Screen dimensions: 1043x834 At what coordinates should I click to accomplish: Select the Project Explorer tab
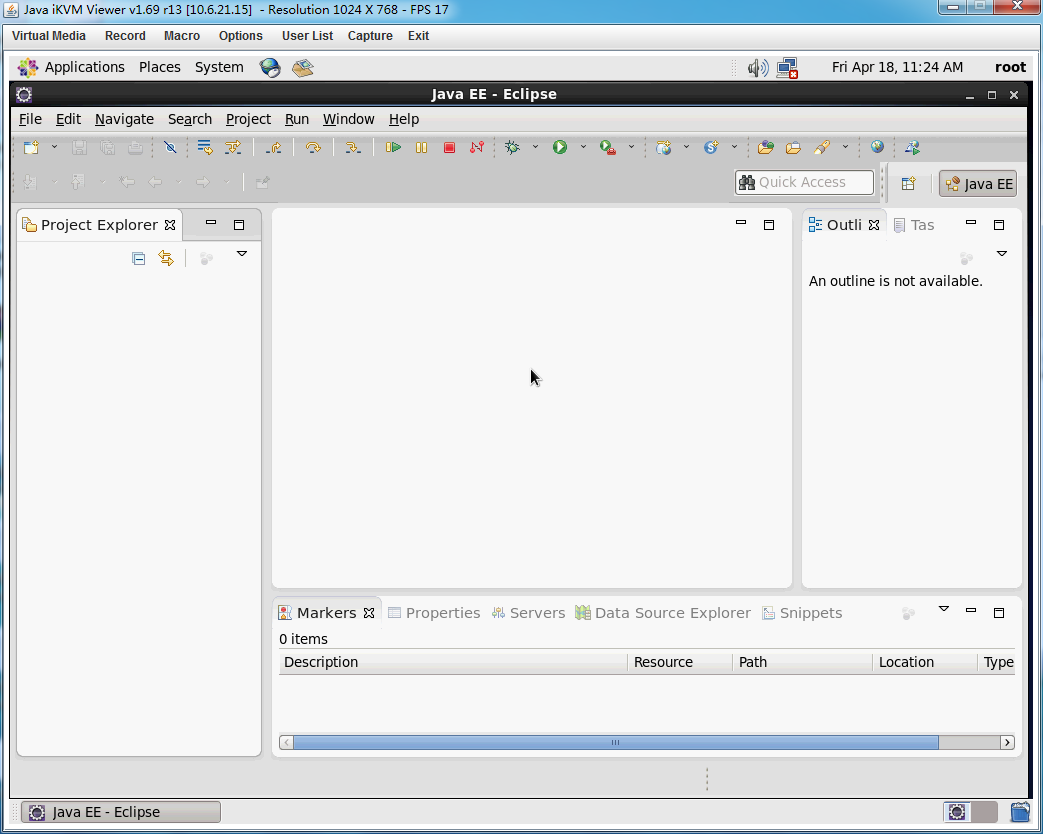(100, 225)
